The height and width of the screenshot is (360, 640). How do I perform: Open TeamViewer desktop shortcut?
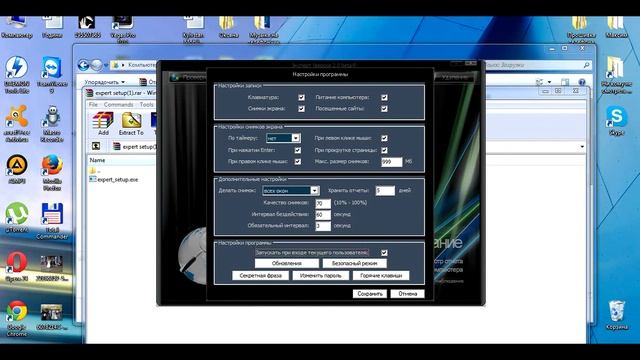[x=52, y=75]
